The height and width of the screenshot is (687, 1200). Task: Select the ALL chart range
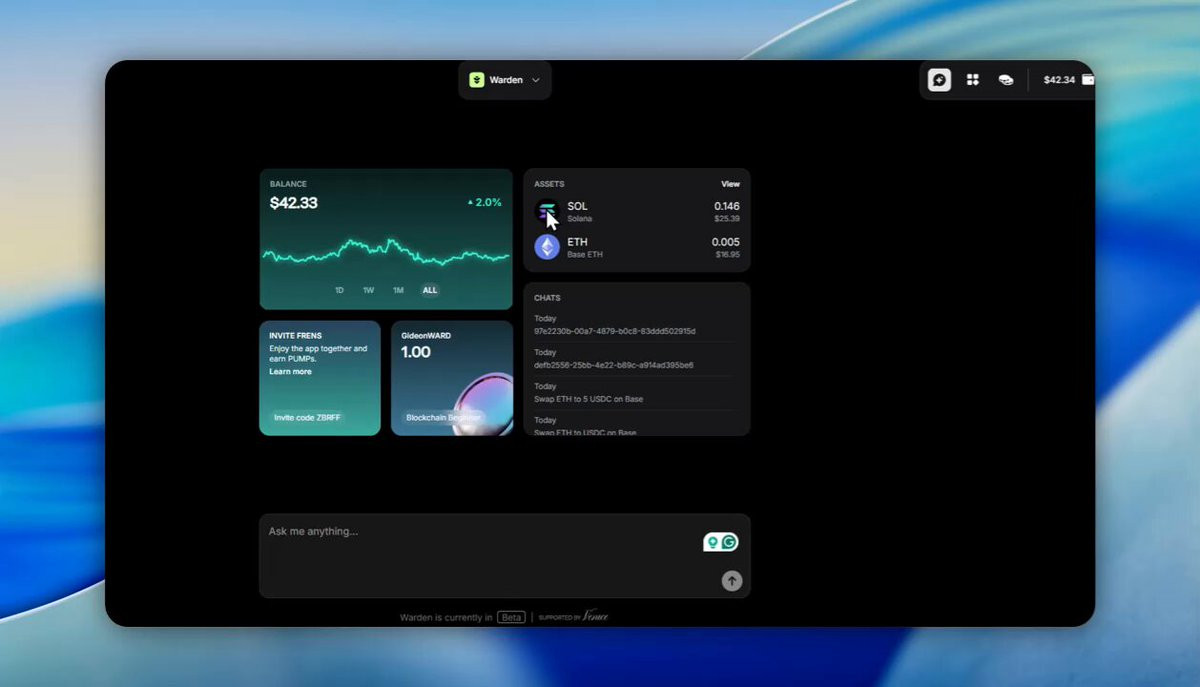(430, 290)
